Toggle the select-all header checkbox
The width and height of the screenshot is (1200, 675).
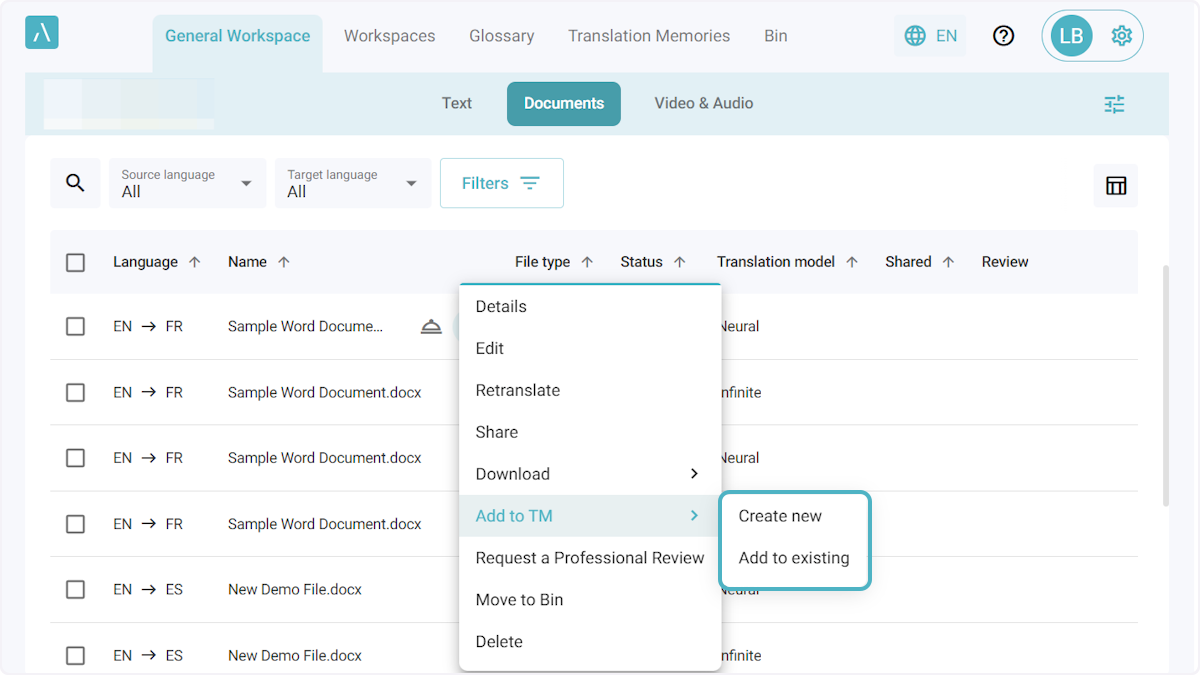(x=76, y=262)
